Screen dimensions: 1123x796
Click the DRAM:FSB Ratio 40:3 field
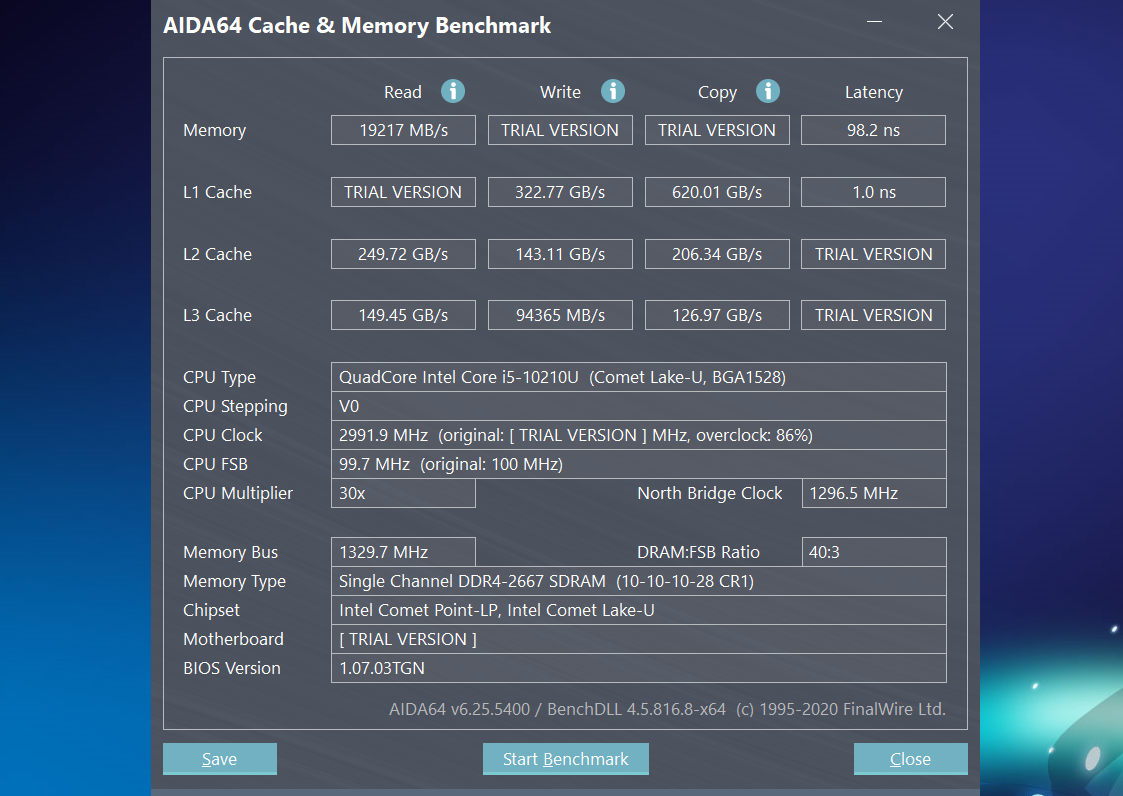tap(874, 552)
